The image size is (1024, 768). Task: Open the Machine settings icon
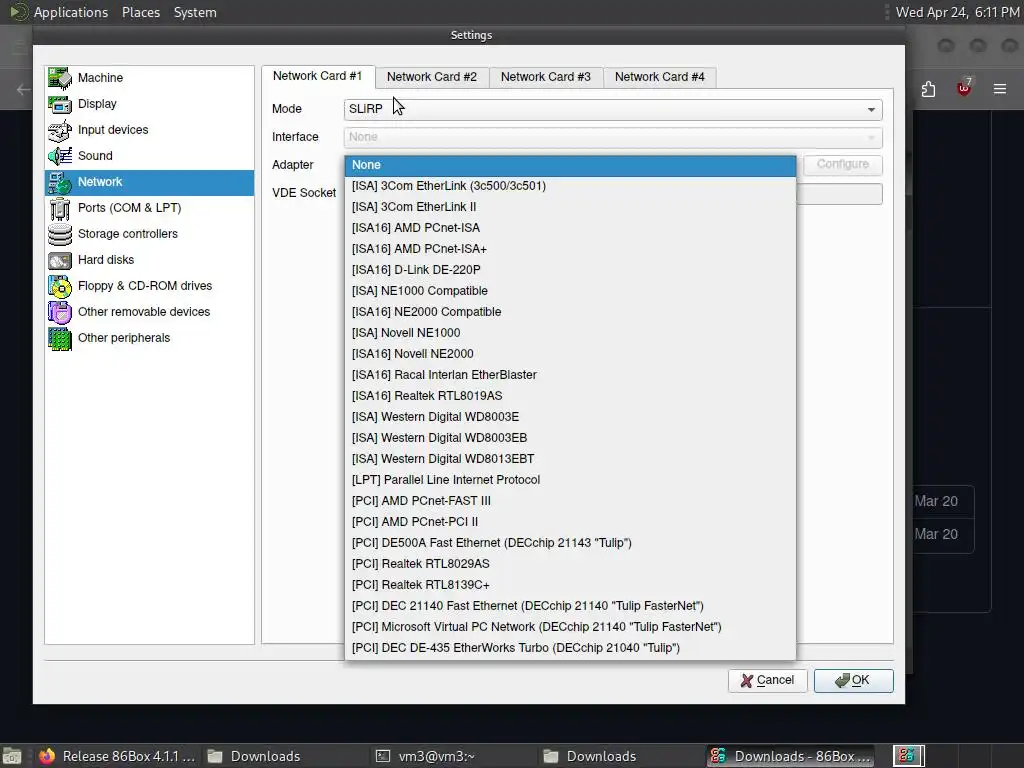[x=60, y=78]
